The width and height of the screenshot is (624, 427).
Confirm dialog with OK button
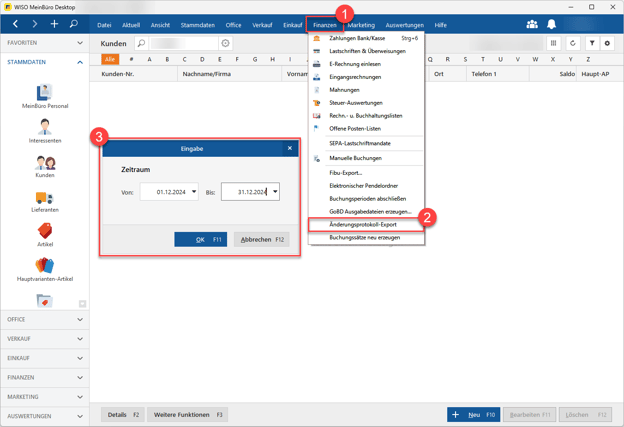click(x=200, y=240)
